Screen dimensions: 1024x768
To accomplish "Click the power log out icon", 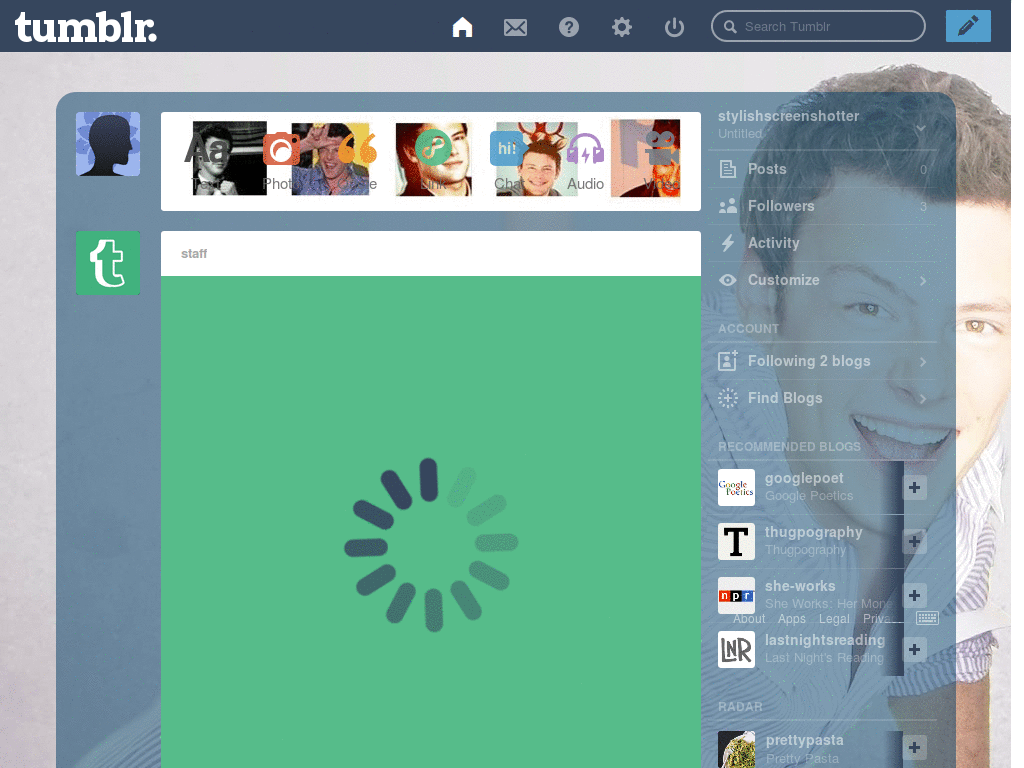I will pyautogui.click(x=674, y=27).
